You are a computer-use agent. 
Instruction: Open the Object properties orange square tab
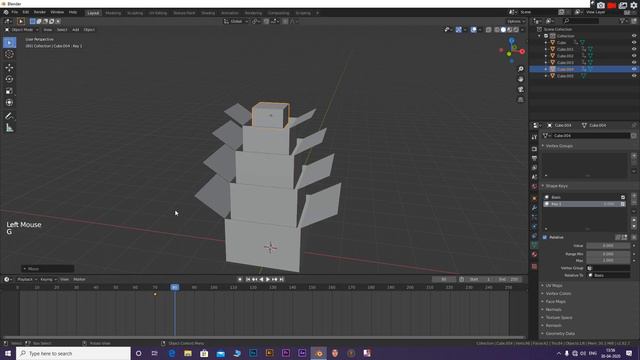[534, 199]
